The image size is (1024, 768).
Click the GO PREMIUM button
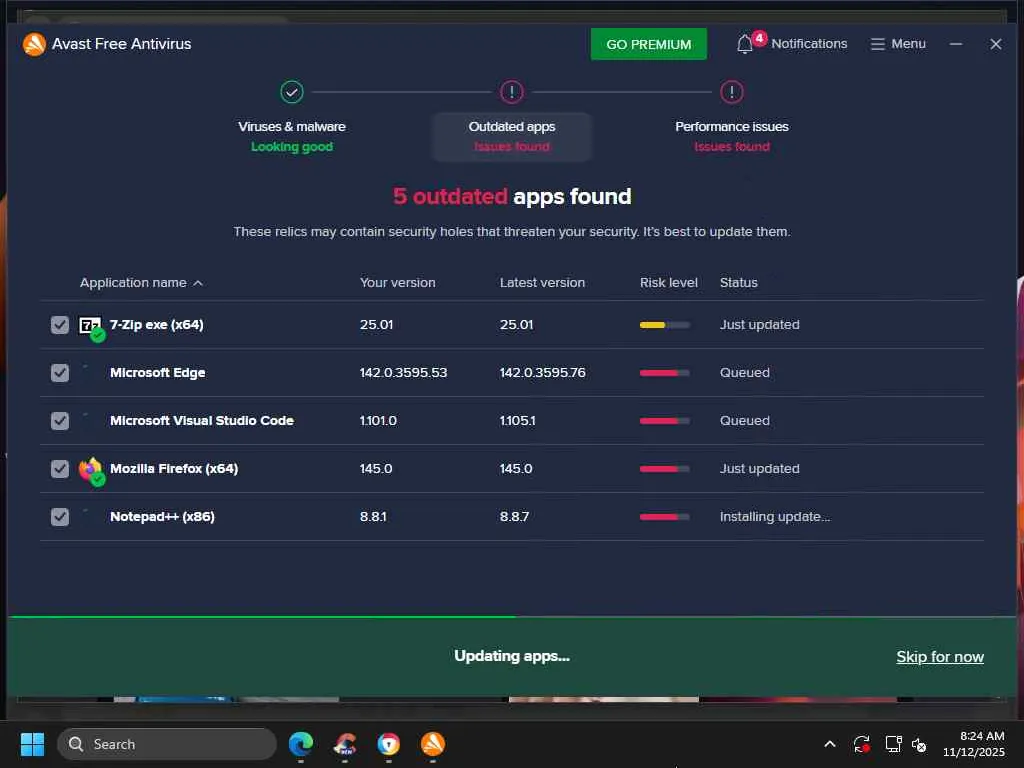pyautogui.click(x=648, y=44)
